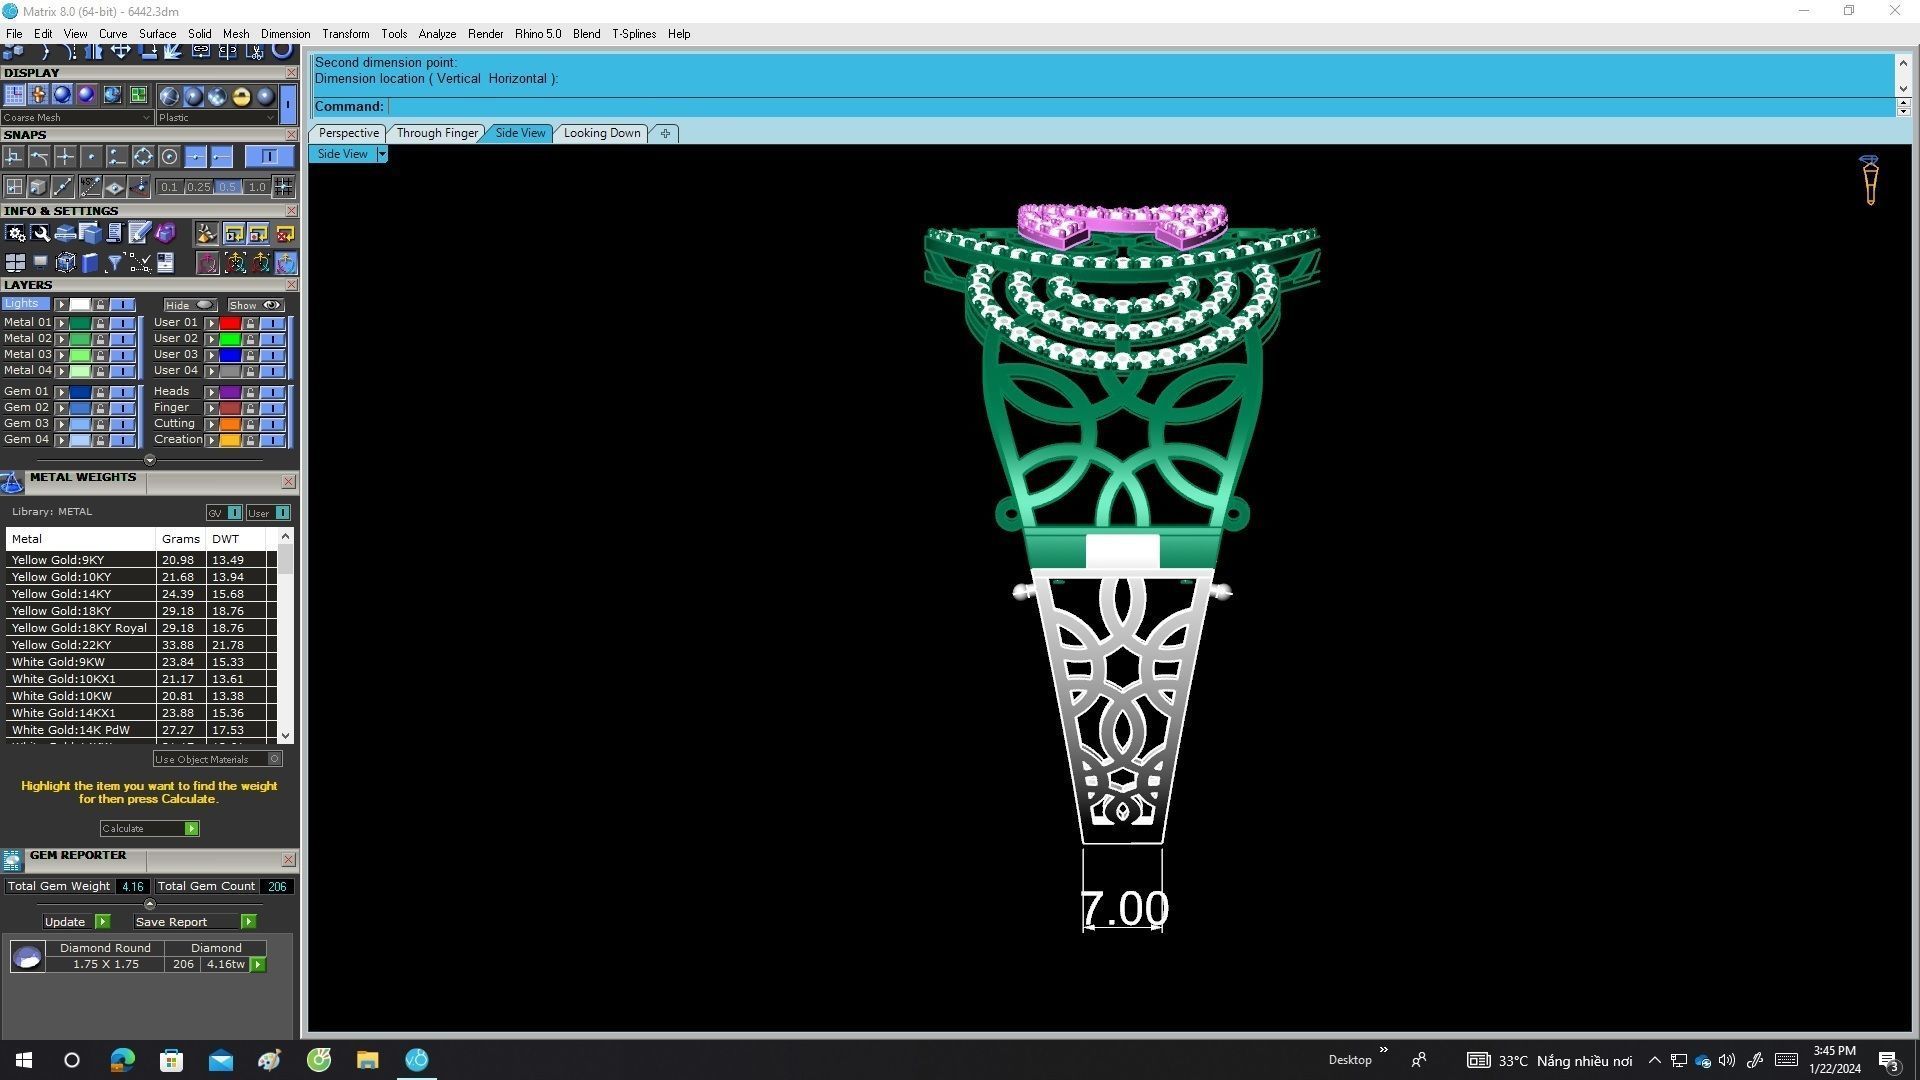Toggle the grid display icon in Display panel
This screenshot has height=1080, width=1920.
click(x=14, y=95)
